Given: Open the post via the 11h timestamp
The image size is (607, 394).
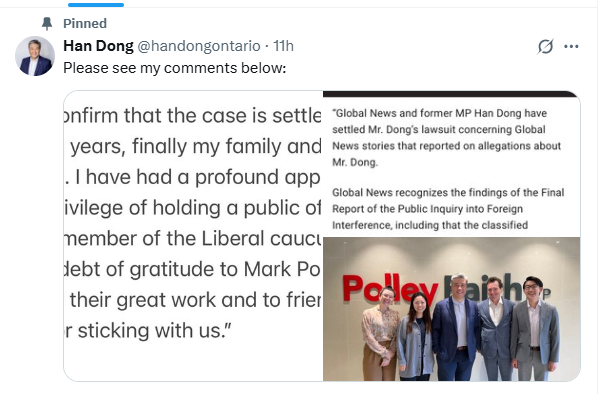Looking at the screenshot, I should click(283, 46).
